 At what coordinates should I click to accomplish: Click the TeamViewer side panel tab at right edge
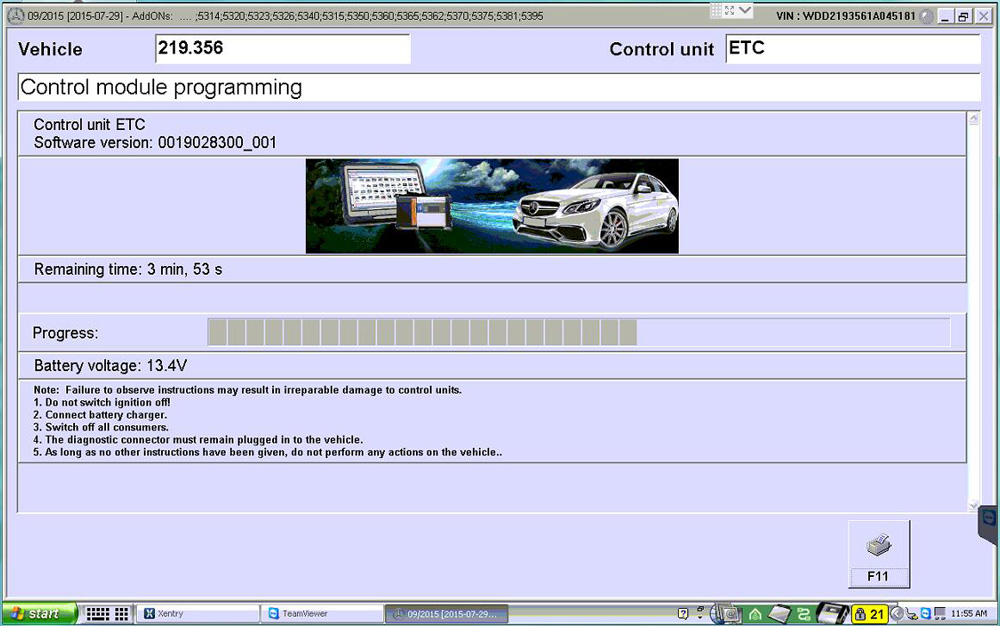(989, 524)
